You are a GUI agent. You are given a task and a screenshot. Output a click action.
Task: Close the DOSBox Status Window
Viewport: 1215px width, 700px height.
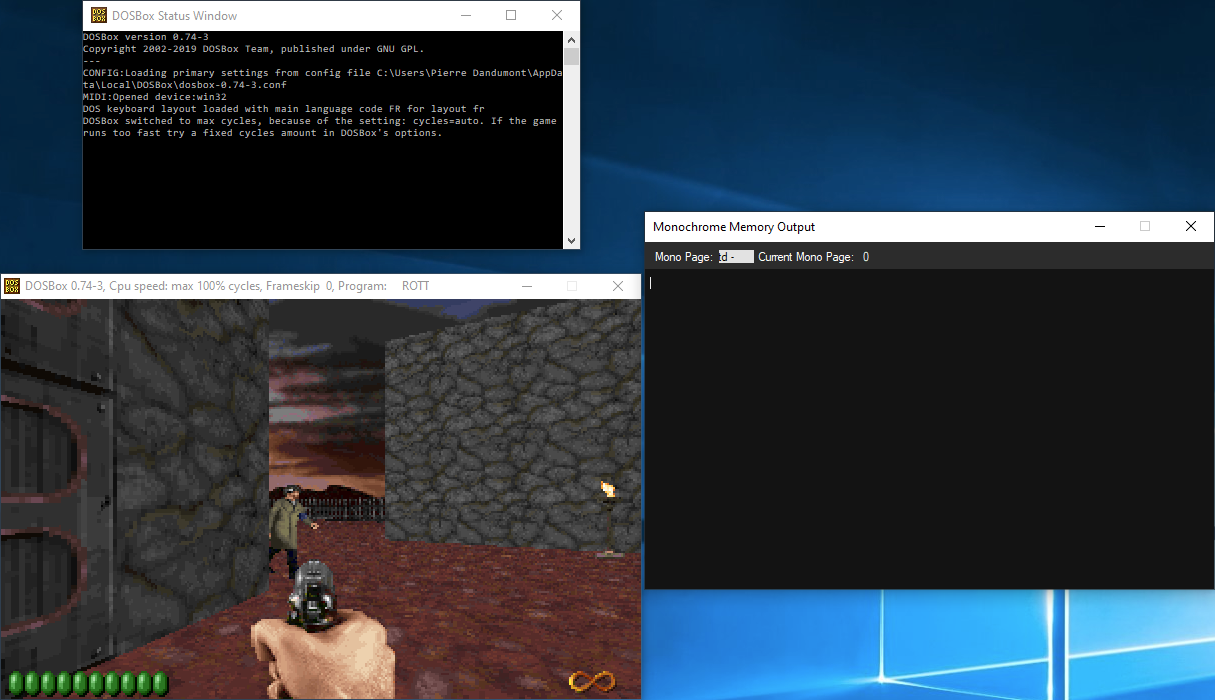[x=557, y=15]
